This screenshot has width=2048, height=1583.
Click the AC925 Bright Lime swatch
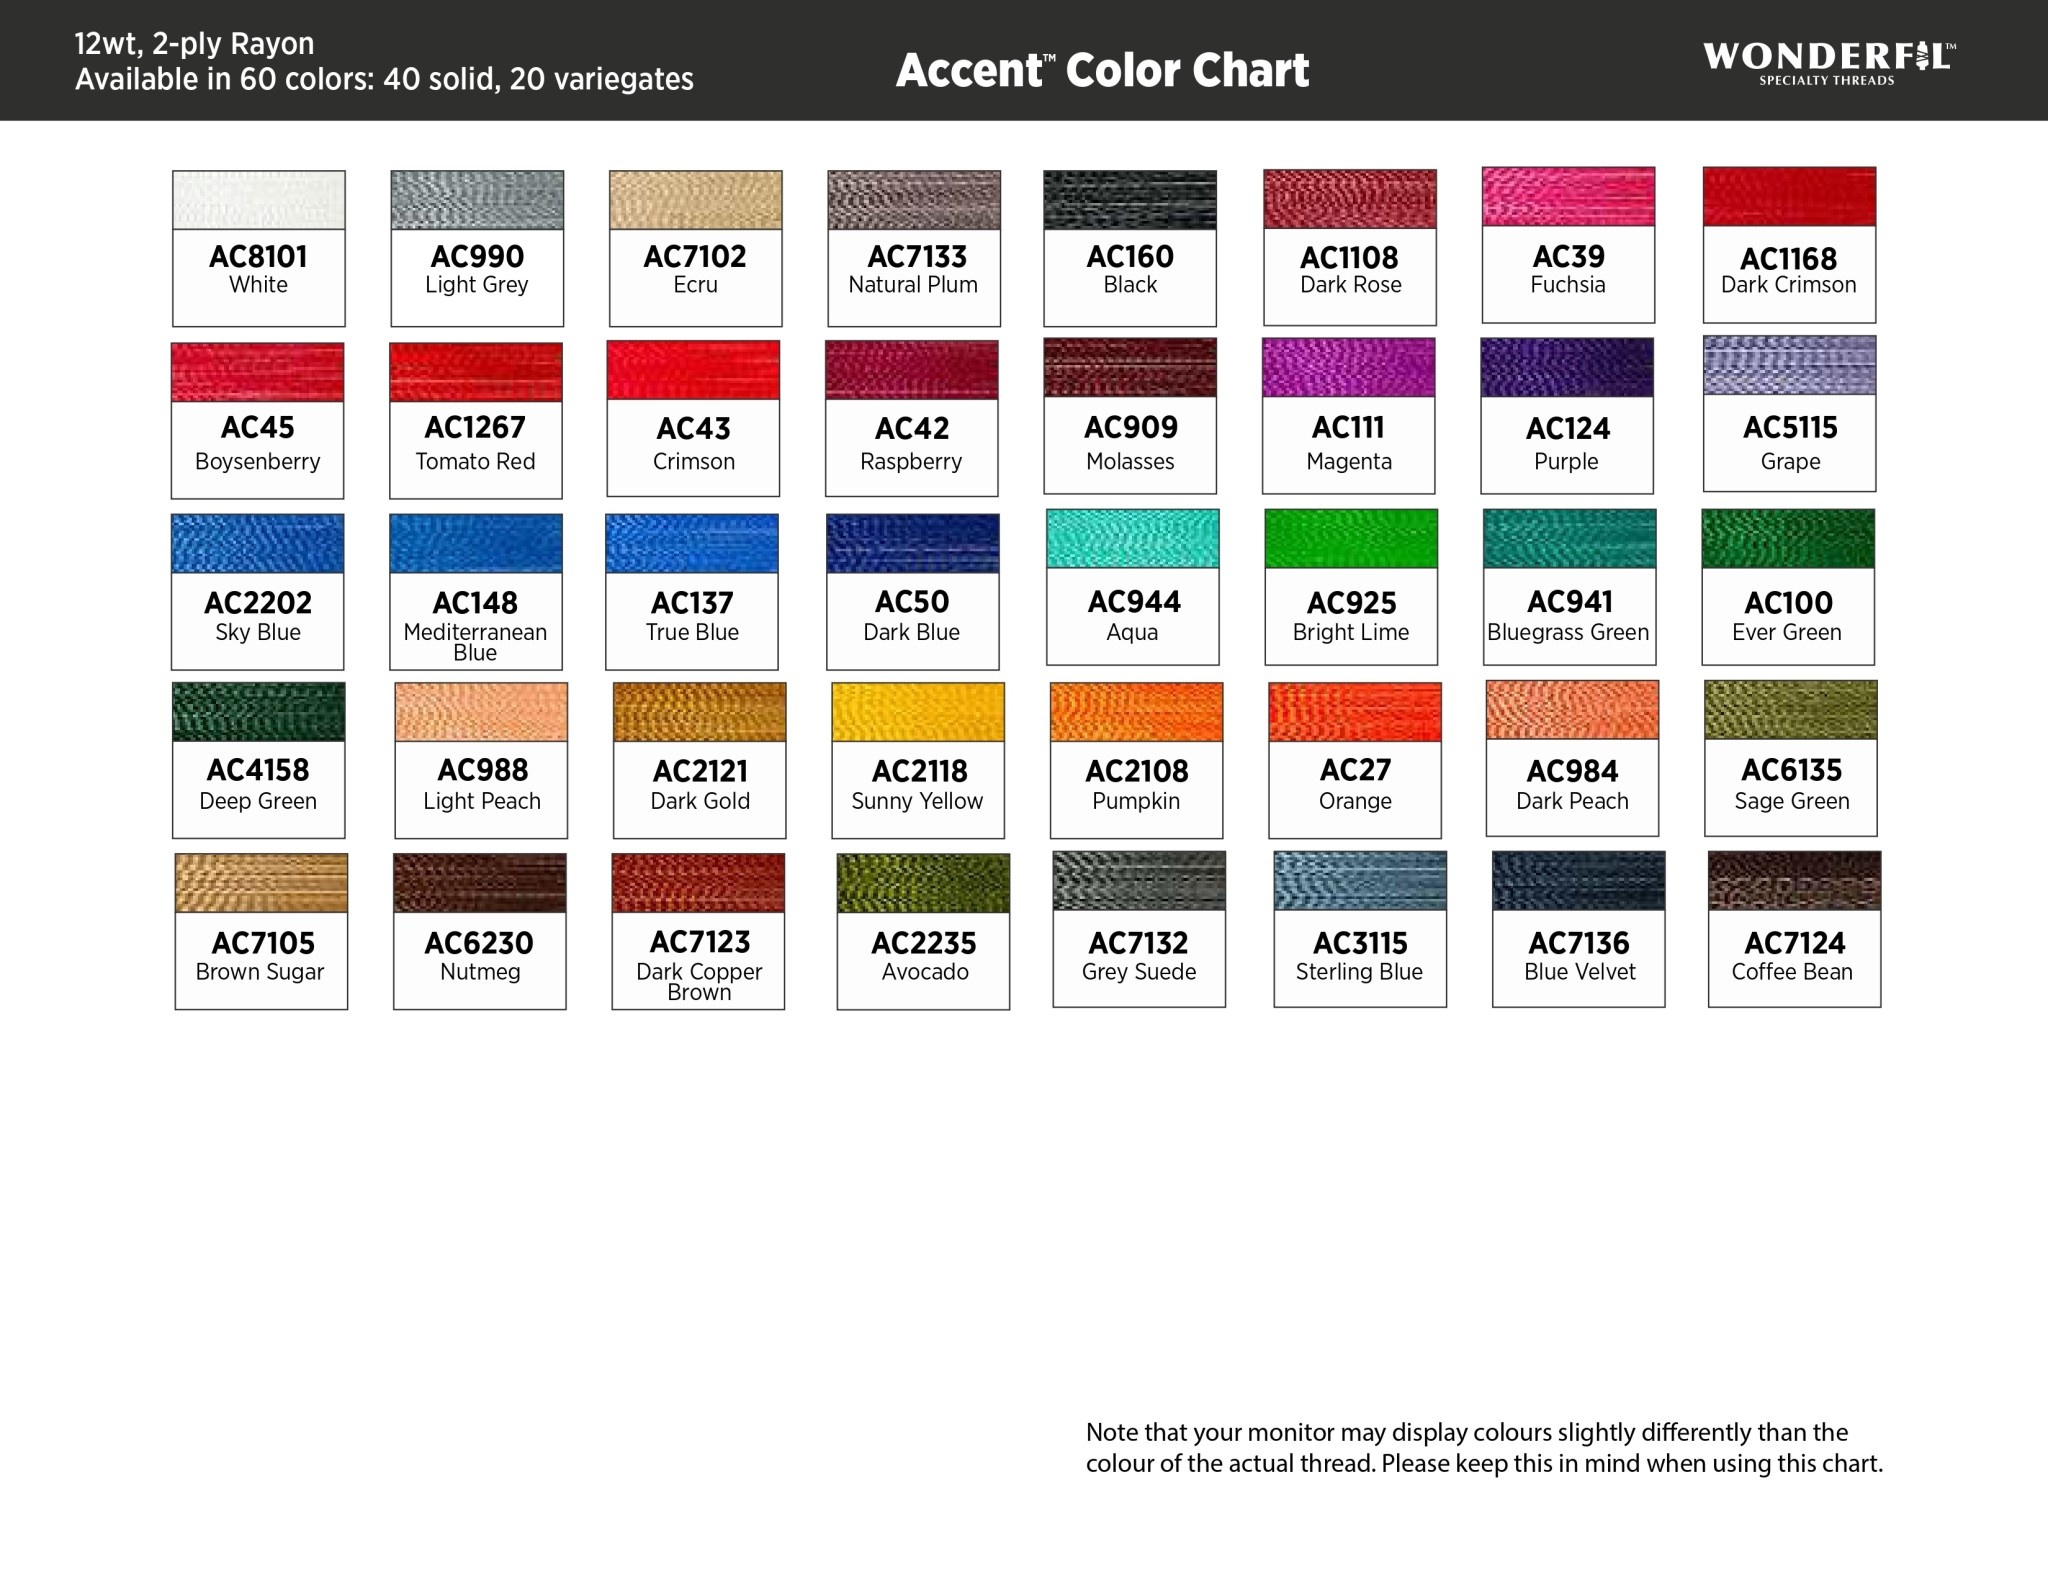click(x=1351, y=587)
